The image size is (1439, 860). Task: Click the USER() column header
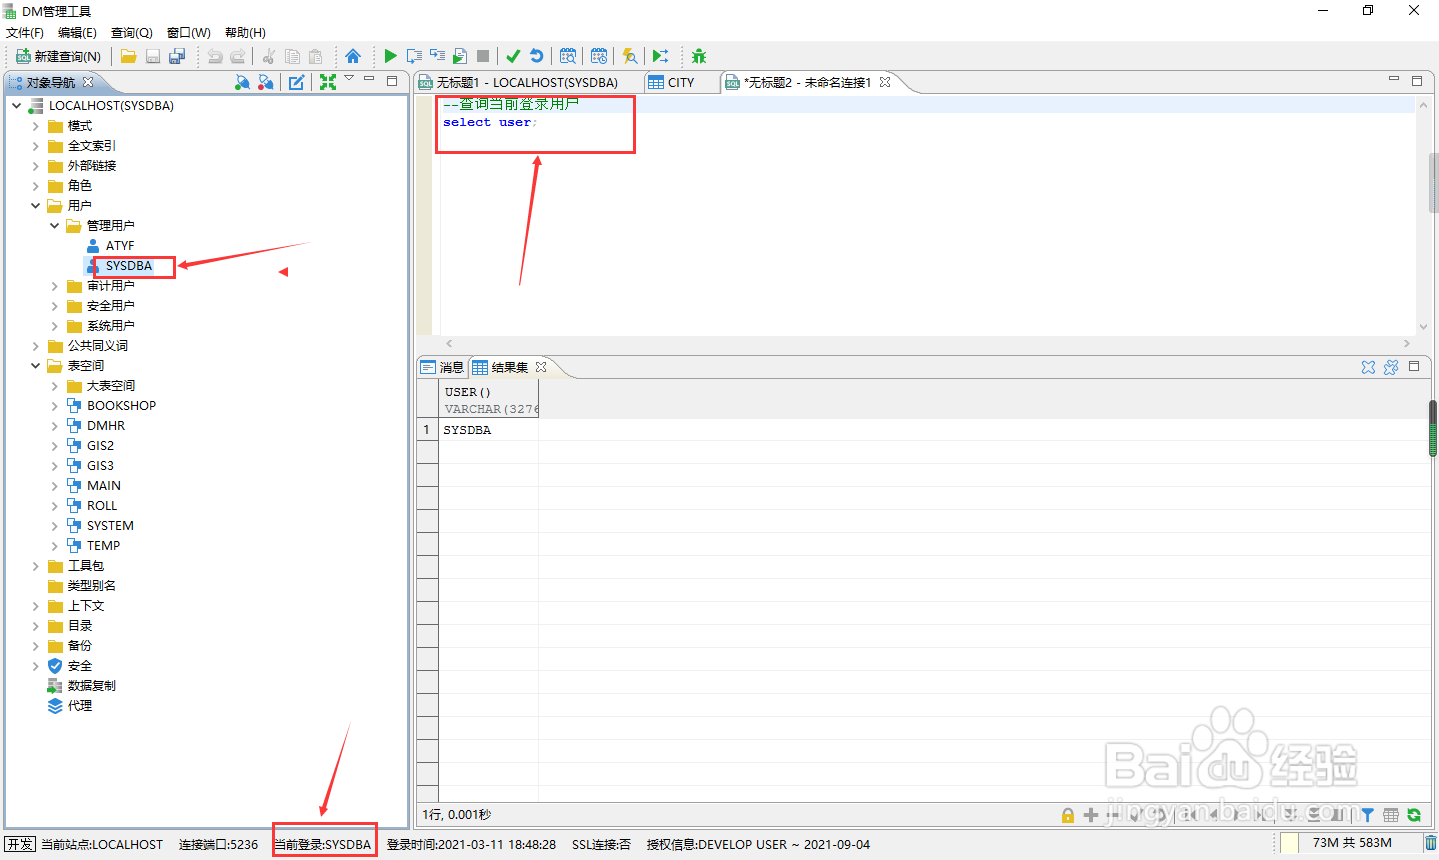tap(489, 400)
